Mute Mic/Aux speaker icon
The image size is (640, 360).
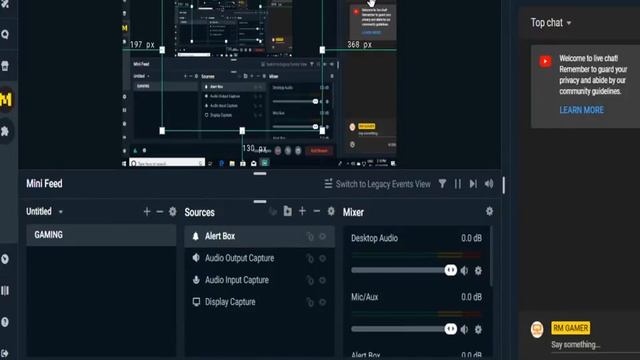pyautogui.click(x=464, y=329)
